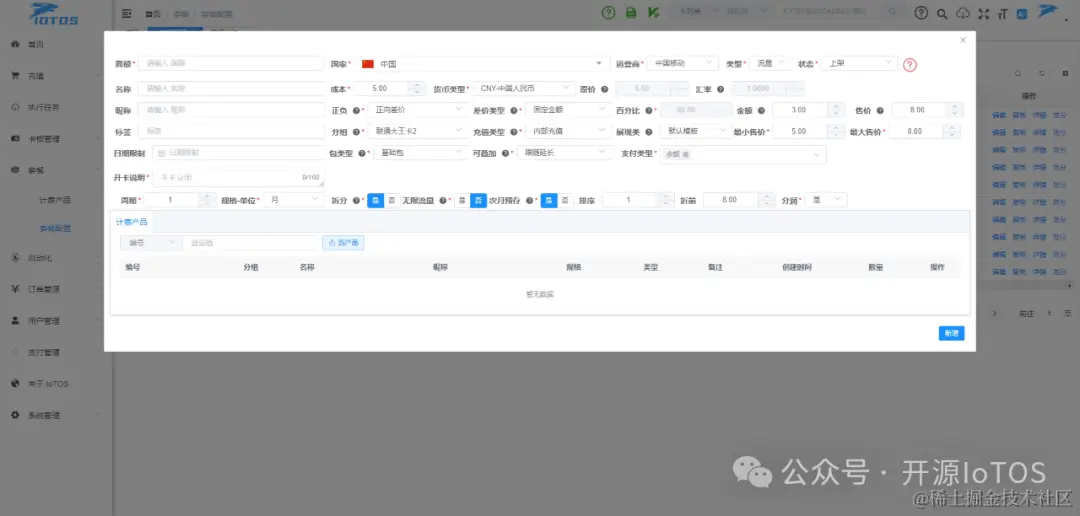Set 拆分 to 否

pos(392,200)
